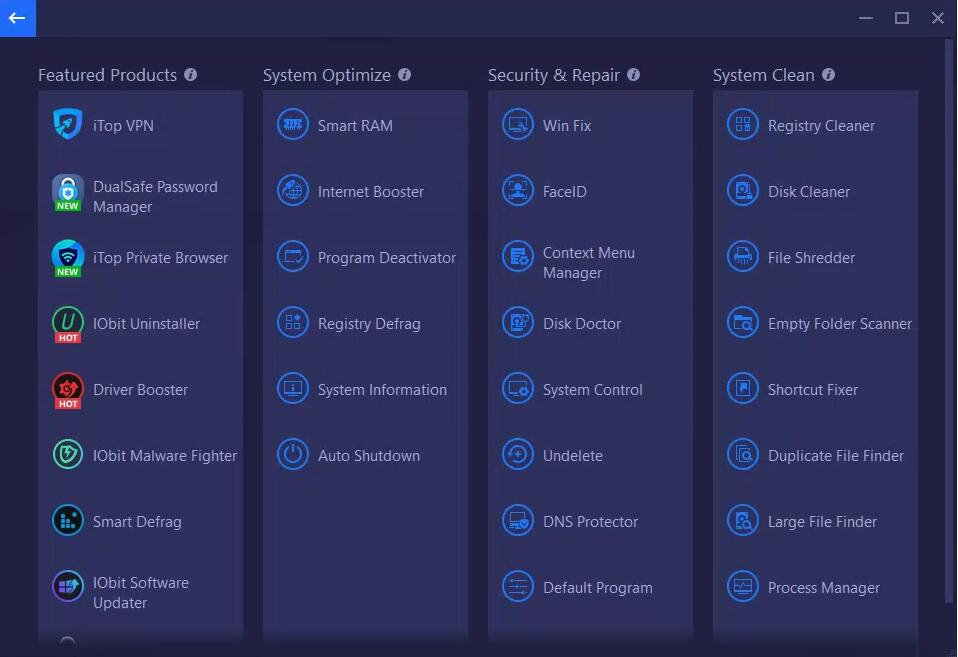Minimize the toolbox window
This screenshot has height=657, width=958.
[866, 18]
